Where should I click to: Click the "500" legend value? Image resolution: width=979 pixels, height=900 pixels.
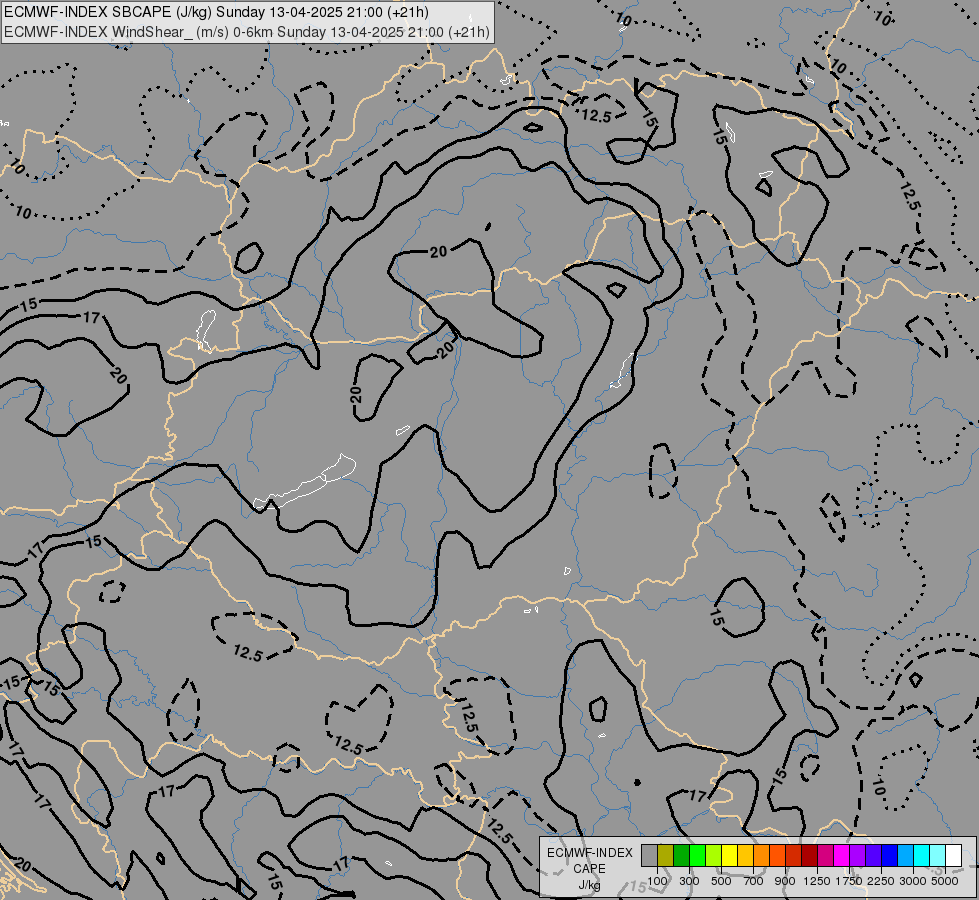721,881
